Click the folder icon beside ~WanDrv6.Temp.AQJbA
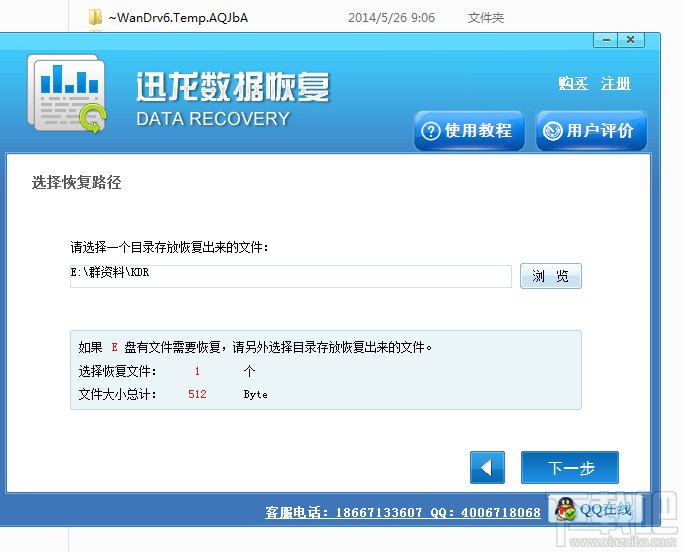Viewport: 685px width, 552px height. [x=95, y=17]
